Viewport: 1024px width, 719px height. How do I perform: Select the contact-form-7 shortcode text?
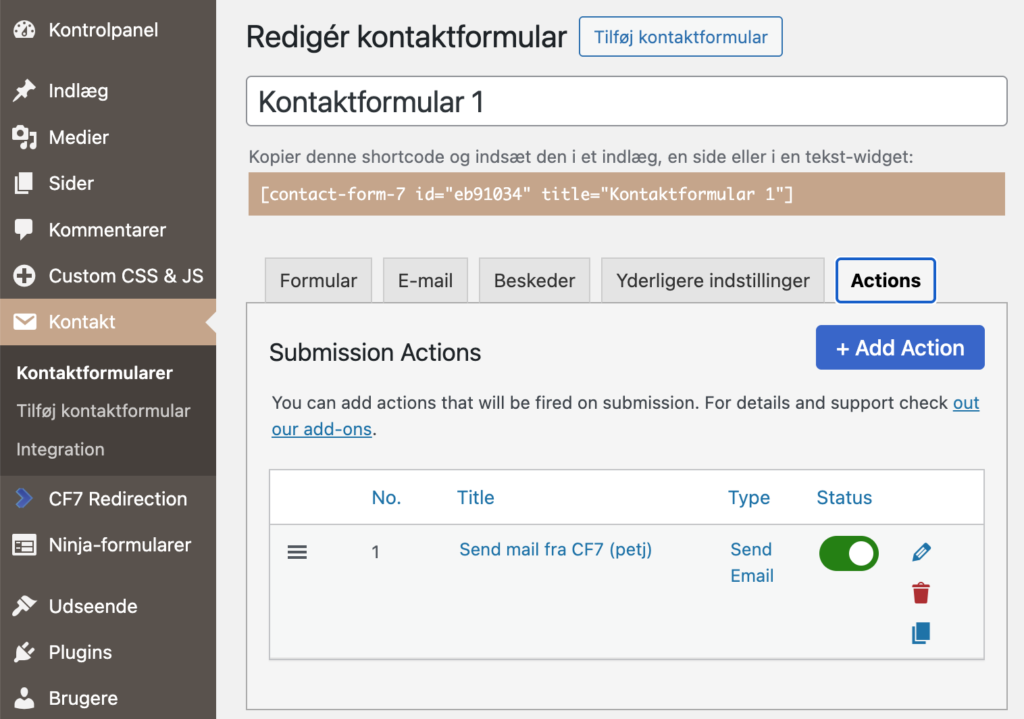526,194
